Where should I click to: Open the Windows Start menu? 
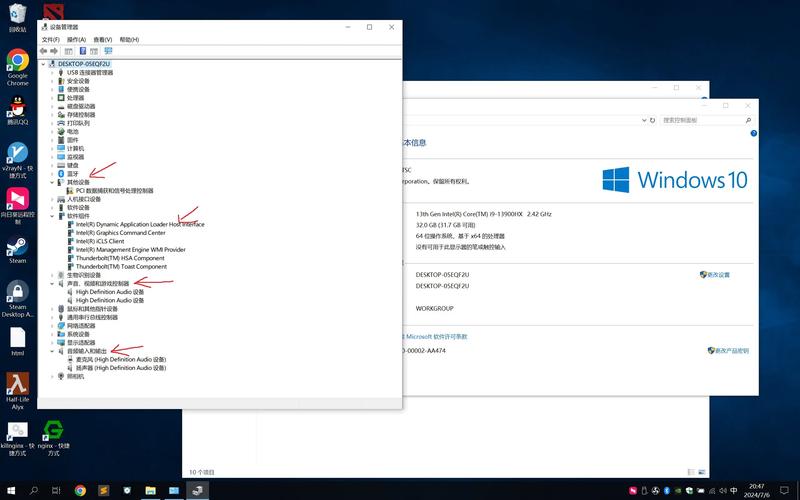(x=10, y=490)
